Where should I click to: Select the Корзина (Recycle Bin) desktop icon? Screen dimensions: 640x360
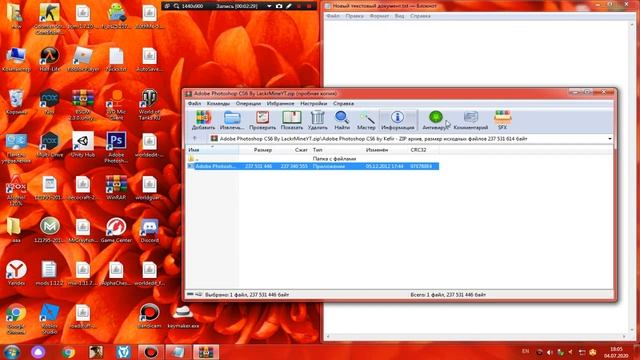16,102
